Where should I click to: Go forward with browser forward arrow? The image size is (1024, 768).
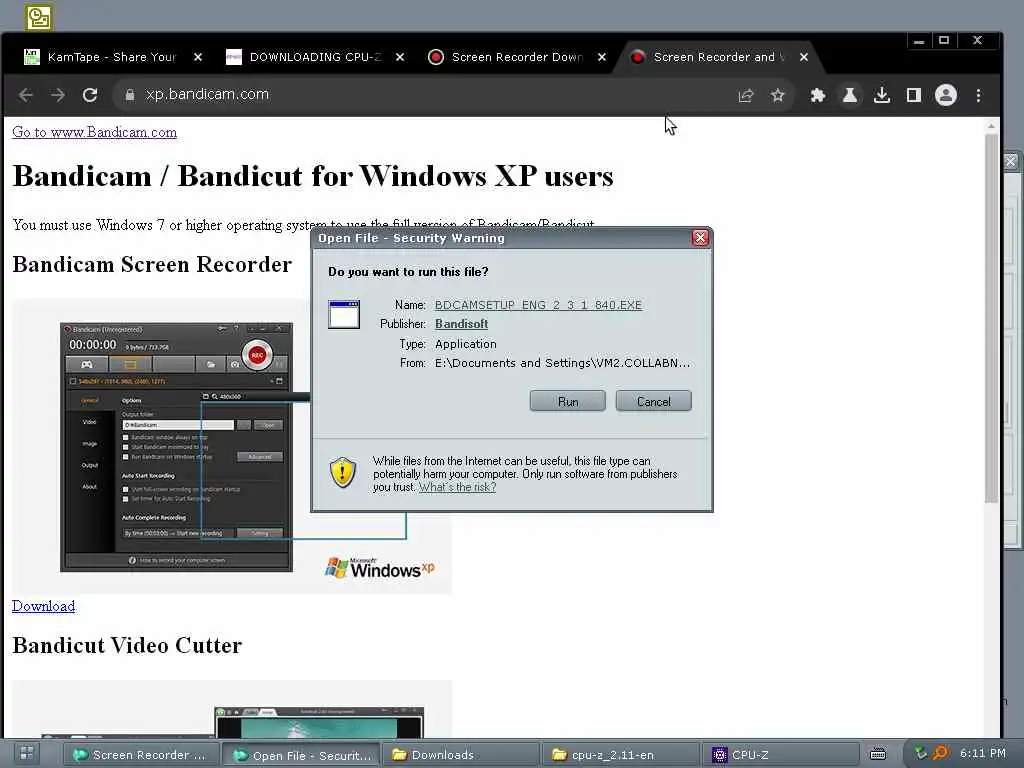click(58, 95)
